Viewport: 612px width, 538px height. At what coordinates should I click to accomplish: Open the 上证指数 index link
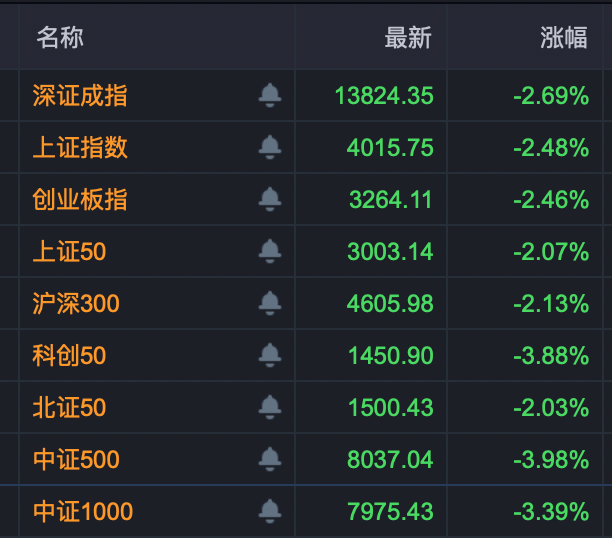click(80, 148)
